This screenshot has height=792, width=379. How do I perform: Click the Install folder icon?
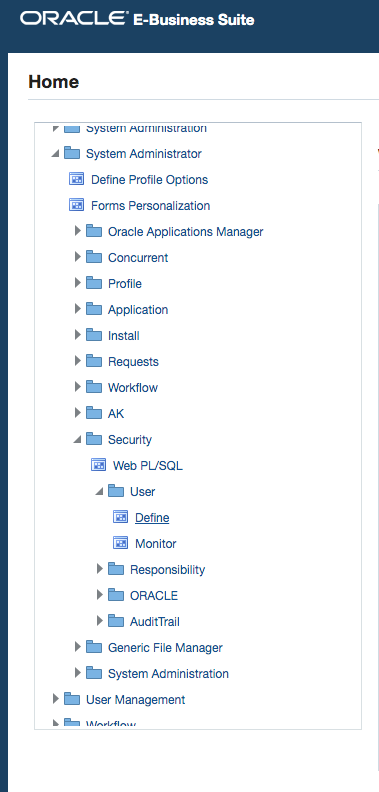coord(94,335)
